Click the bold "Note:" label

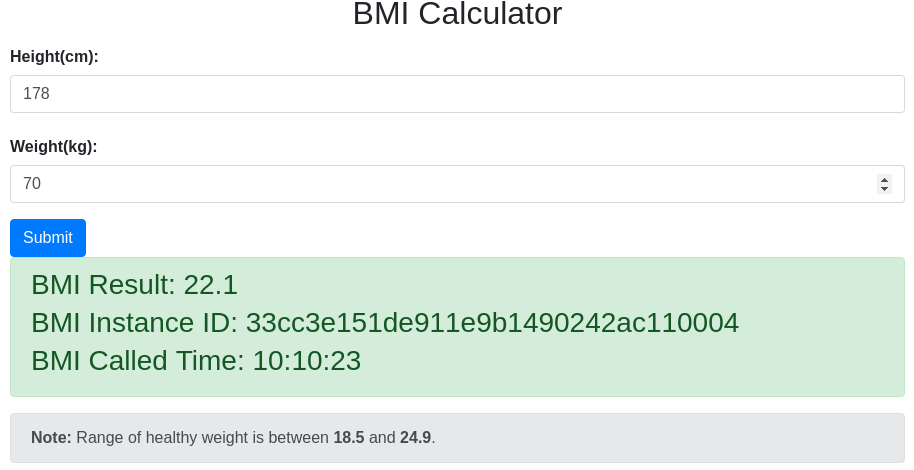tap(51, 438)
